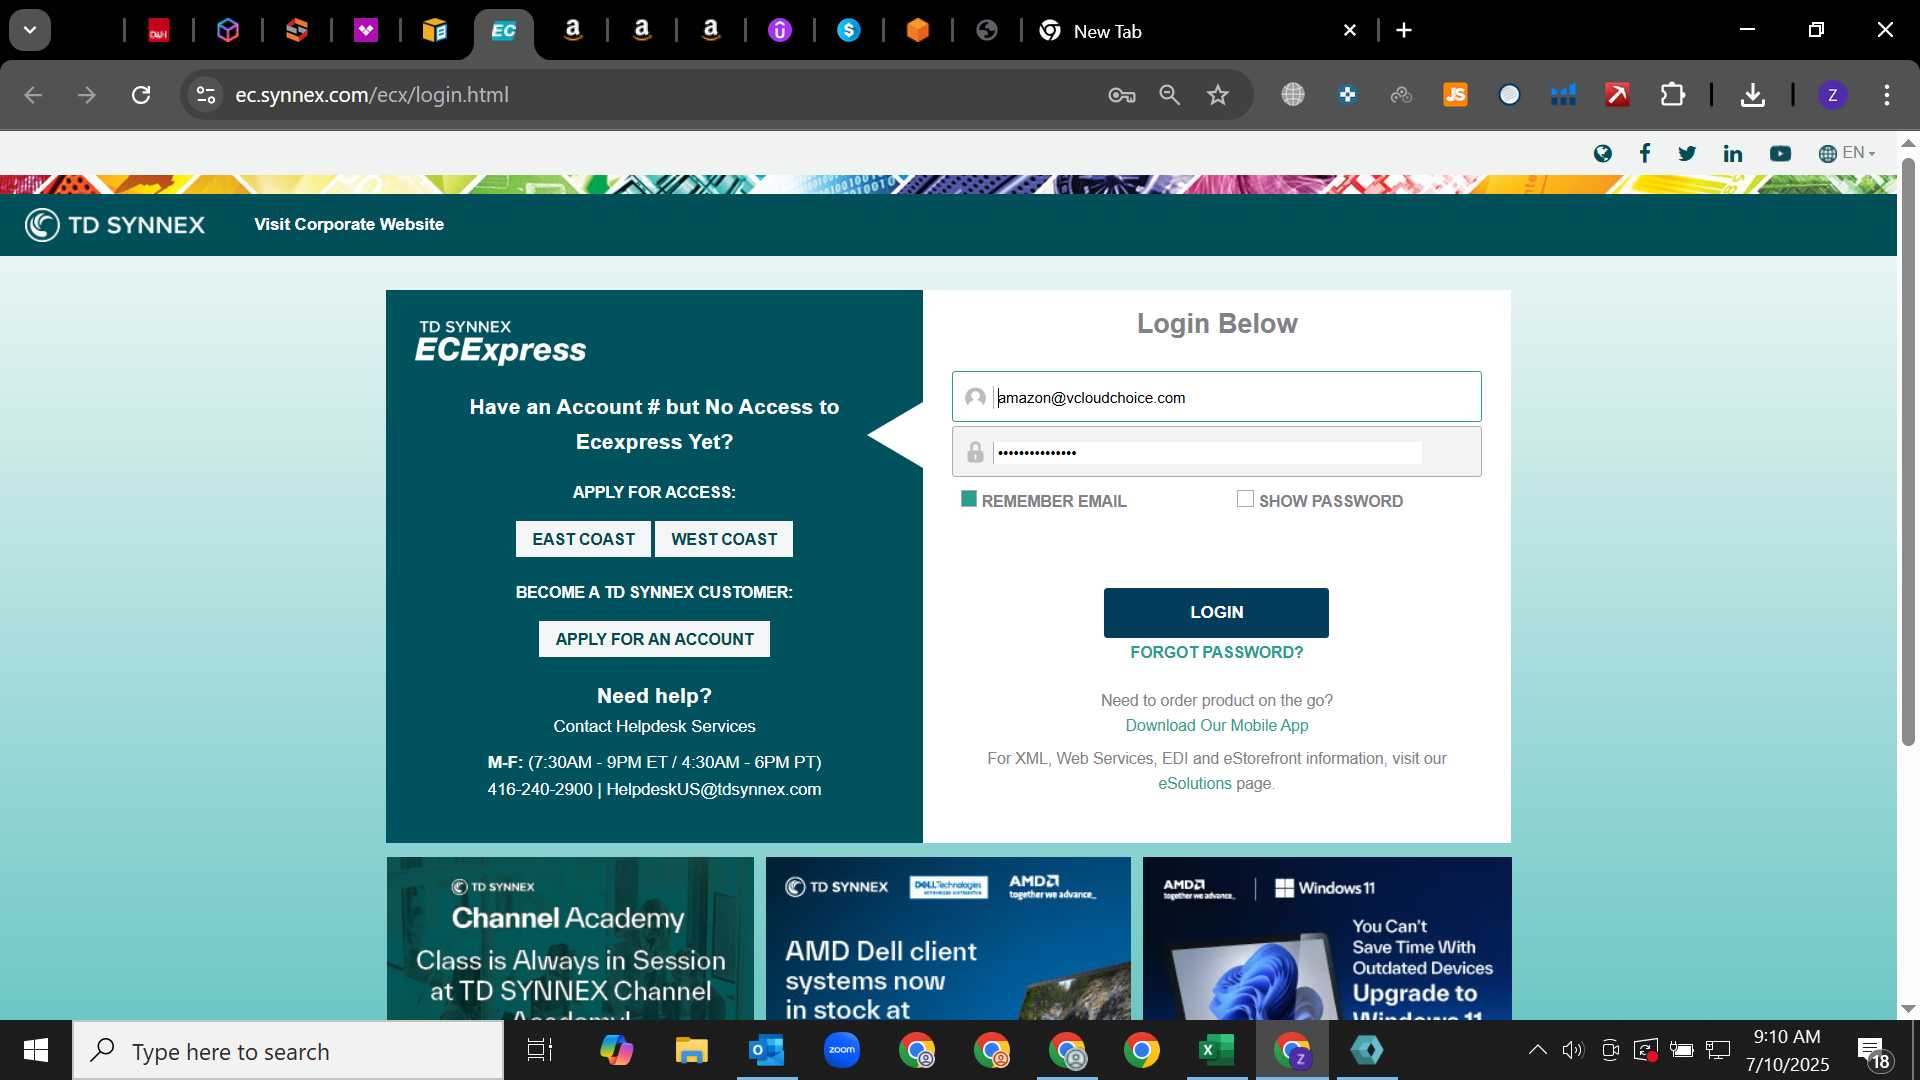Switch to the purple U icon tab
Screen dimensions: 1920x1080
click(780, 31)
